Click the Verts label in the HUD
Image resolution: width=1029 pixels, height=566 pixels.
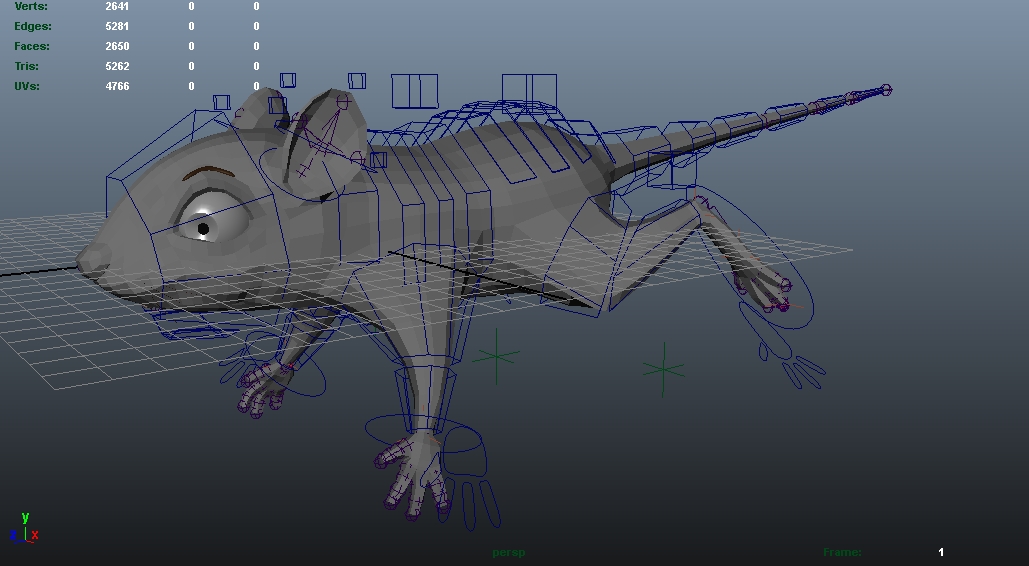coord(31,6)
